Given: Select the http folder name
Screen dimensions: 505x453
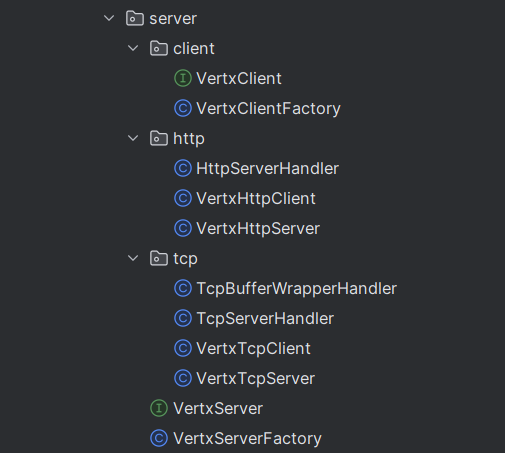Looking at the screenshot, I should [189, 139].
